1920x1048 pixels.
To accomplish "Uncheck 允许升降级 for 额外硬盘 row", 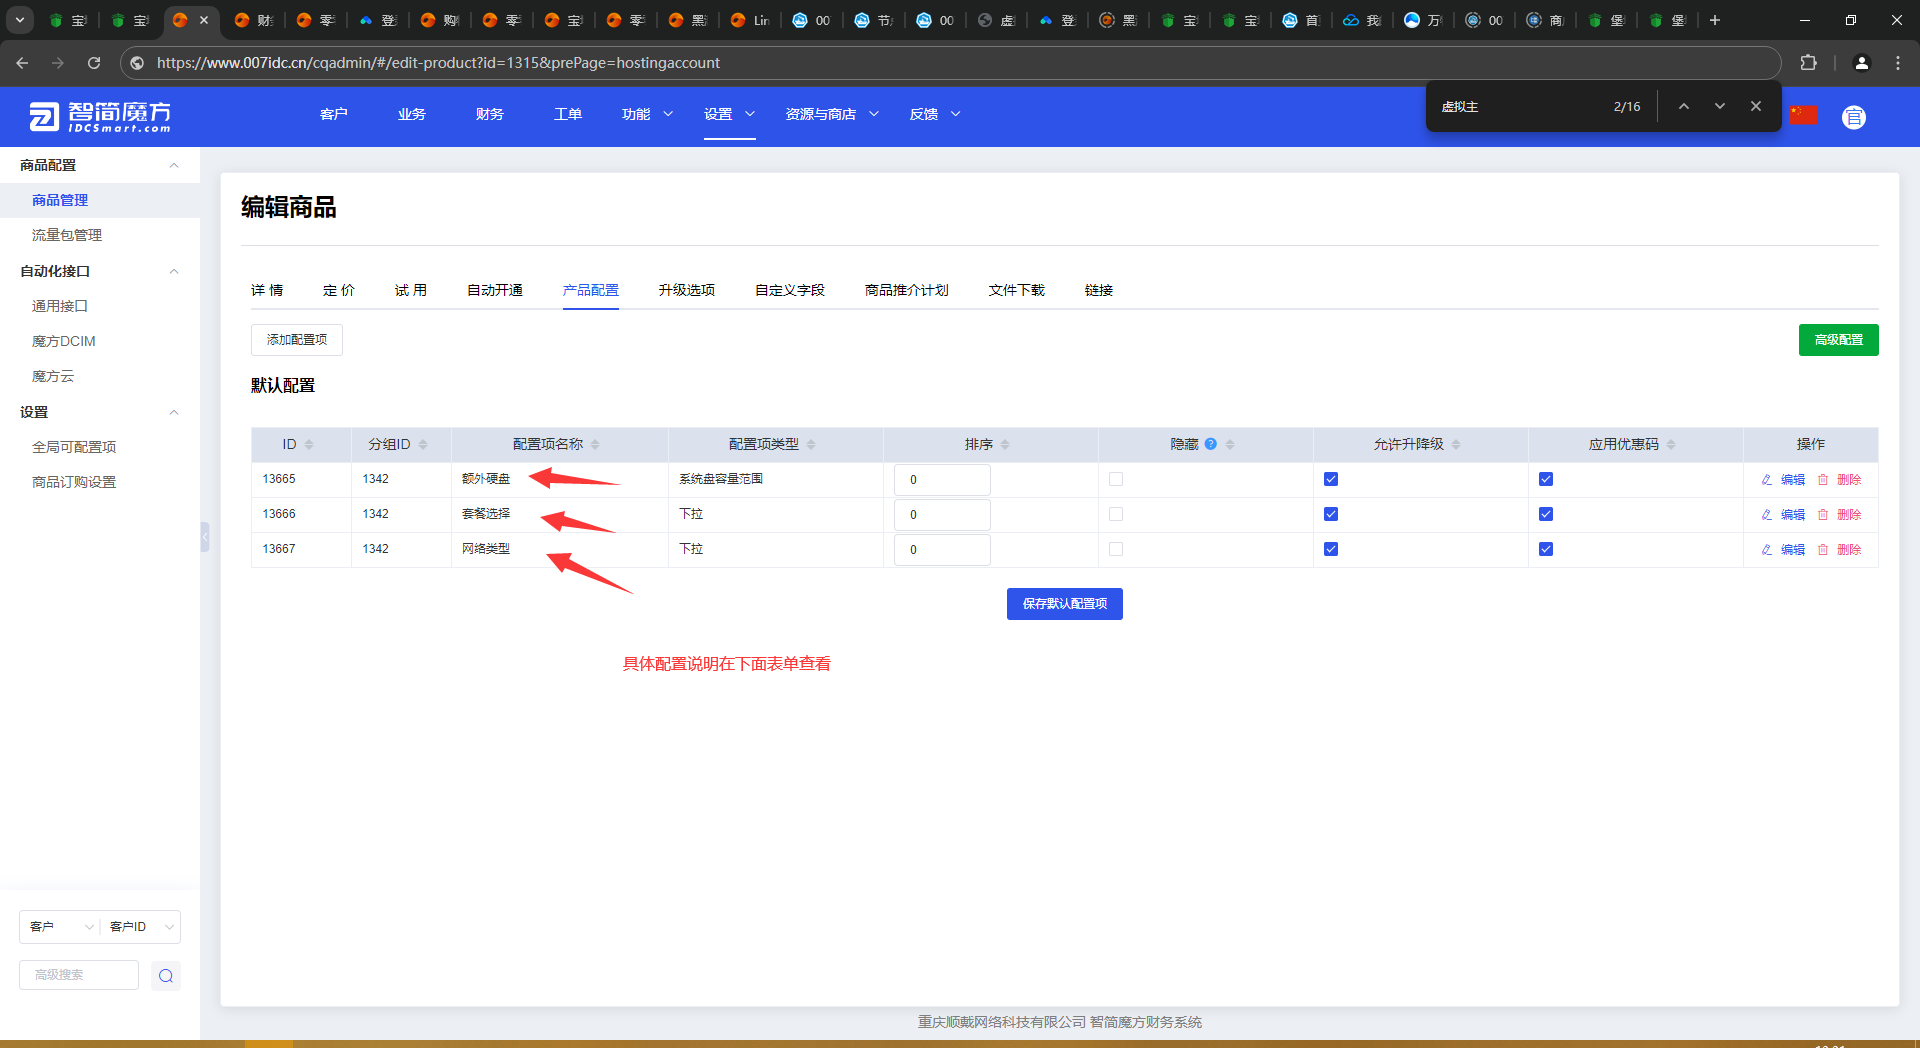I will [x=1331, y=480].
